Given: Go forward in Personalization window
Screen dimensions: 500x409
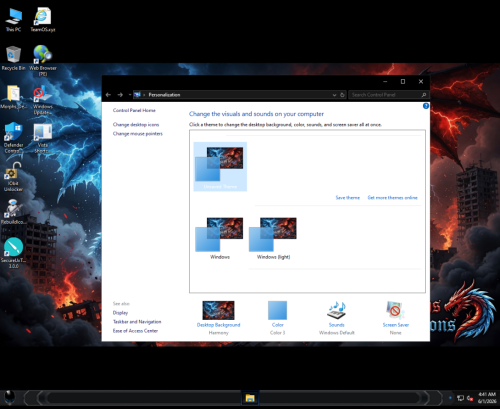Looking at the screenshot, I should (x=120, y=95).
